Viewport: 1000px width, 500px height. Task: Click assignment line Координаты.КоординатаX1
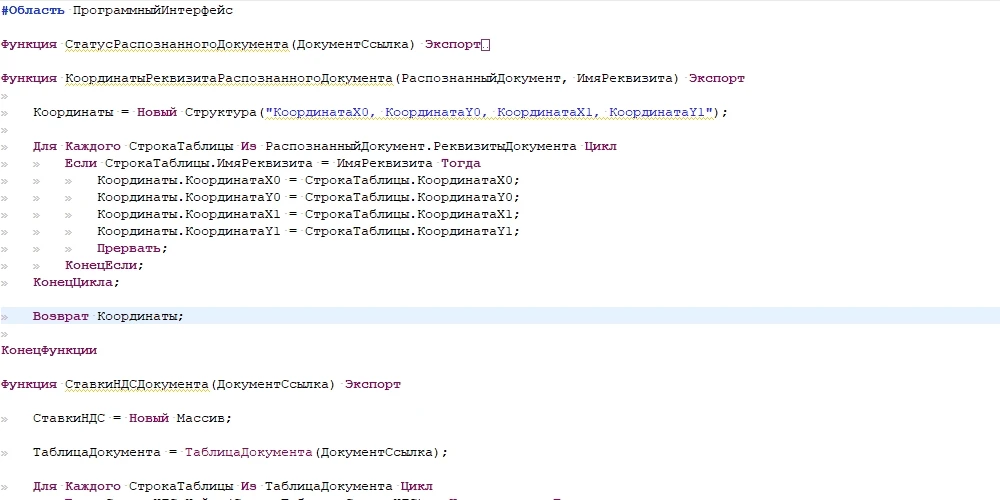click(x=309, y=214)
